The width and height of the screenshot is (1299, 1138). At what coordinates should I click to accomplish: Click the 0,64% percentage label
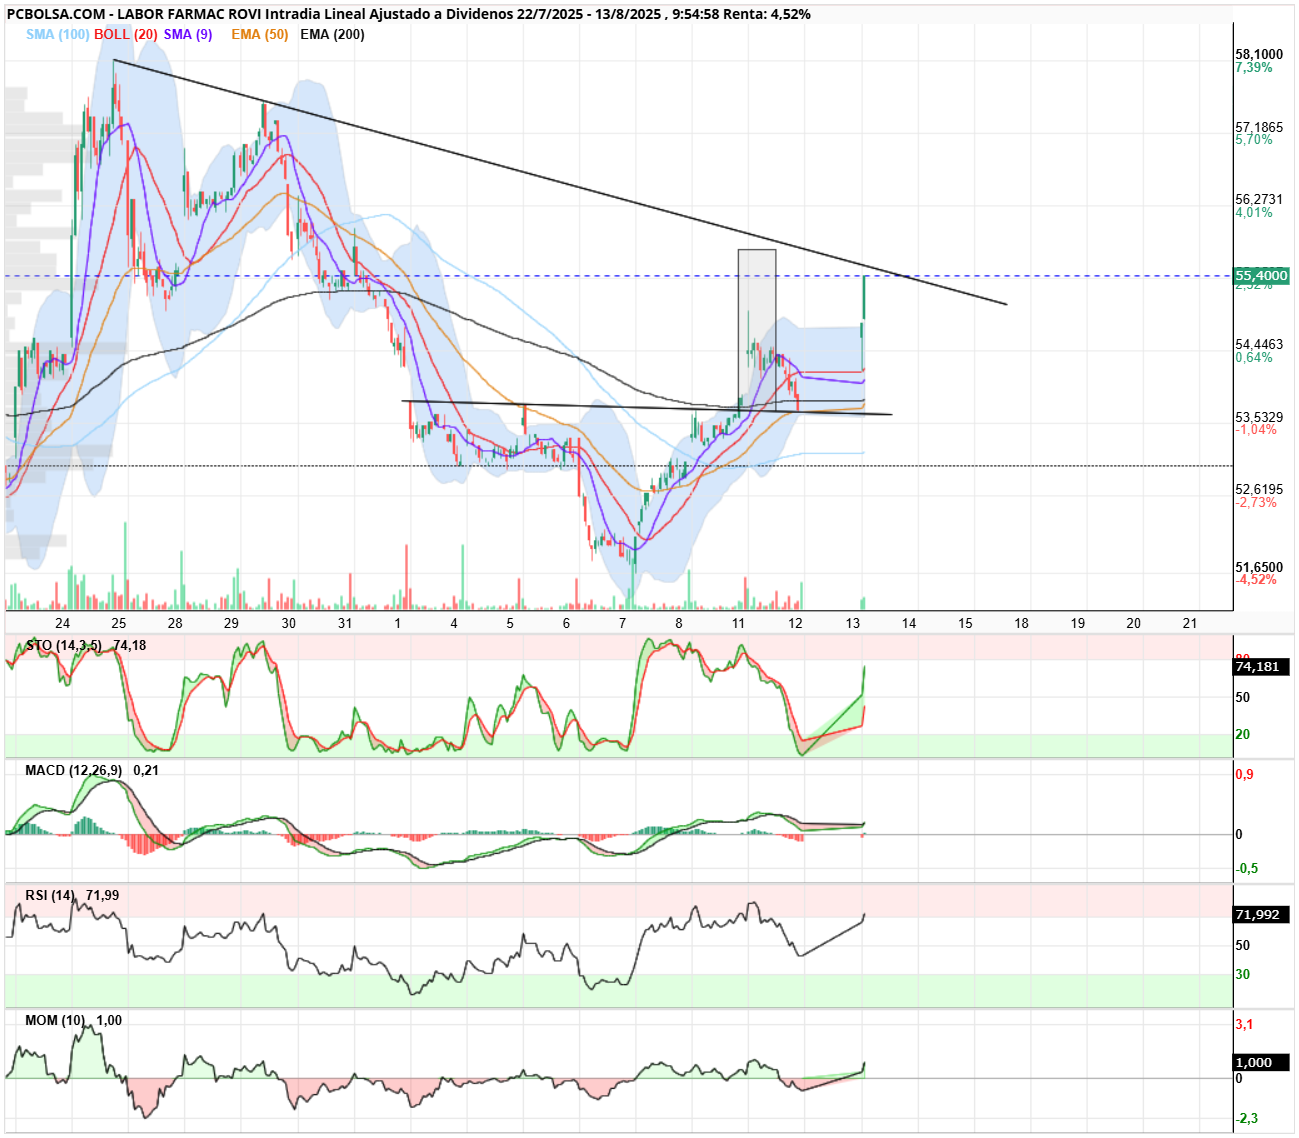pyautogui.click(x=1254, y=357)
